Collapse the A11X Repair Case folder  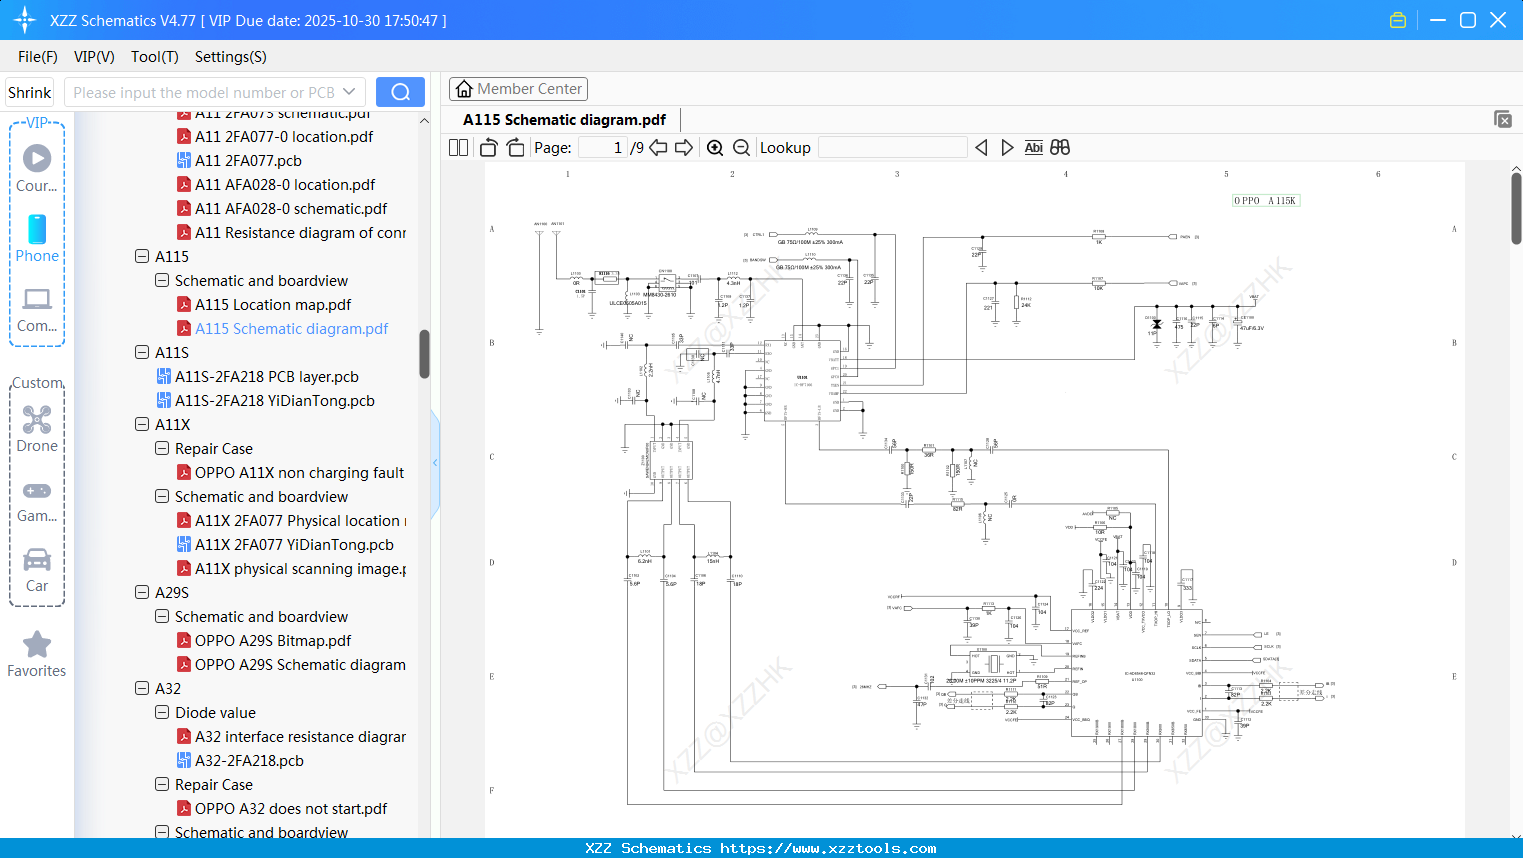162,449
